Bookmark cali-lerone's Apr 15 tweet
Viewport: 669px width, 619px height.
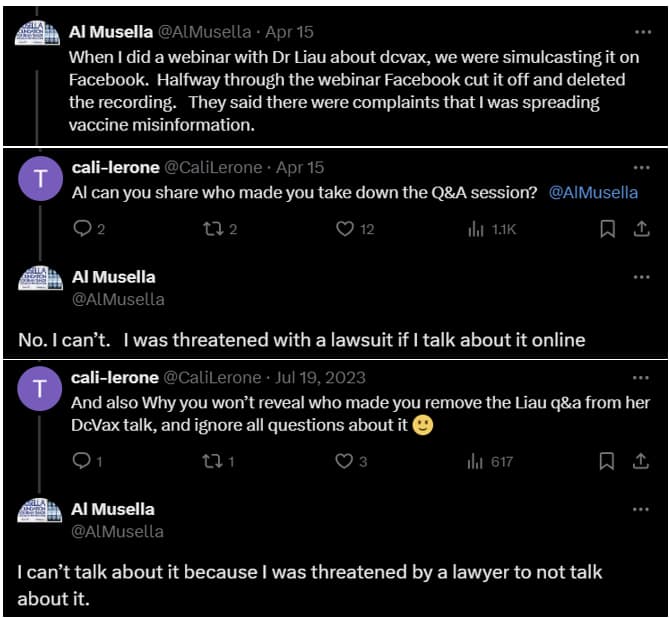607,229
